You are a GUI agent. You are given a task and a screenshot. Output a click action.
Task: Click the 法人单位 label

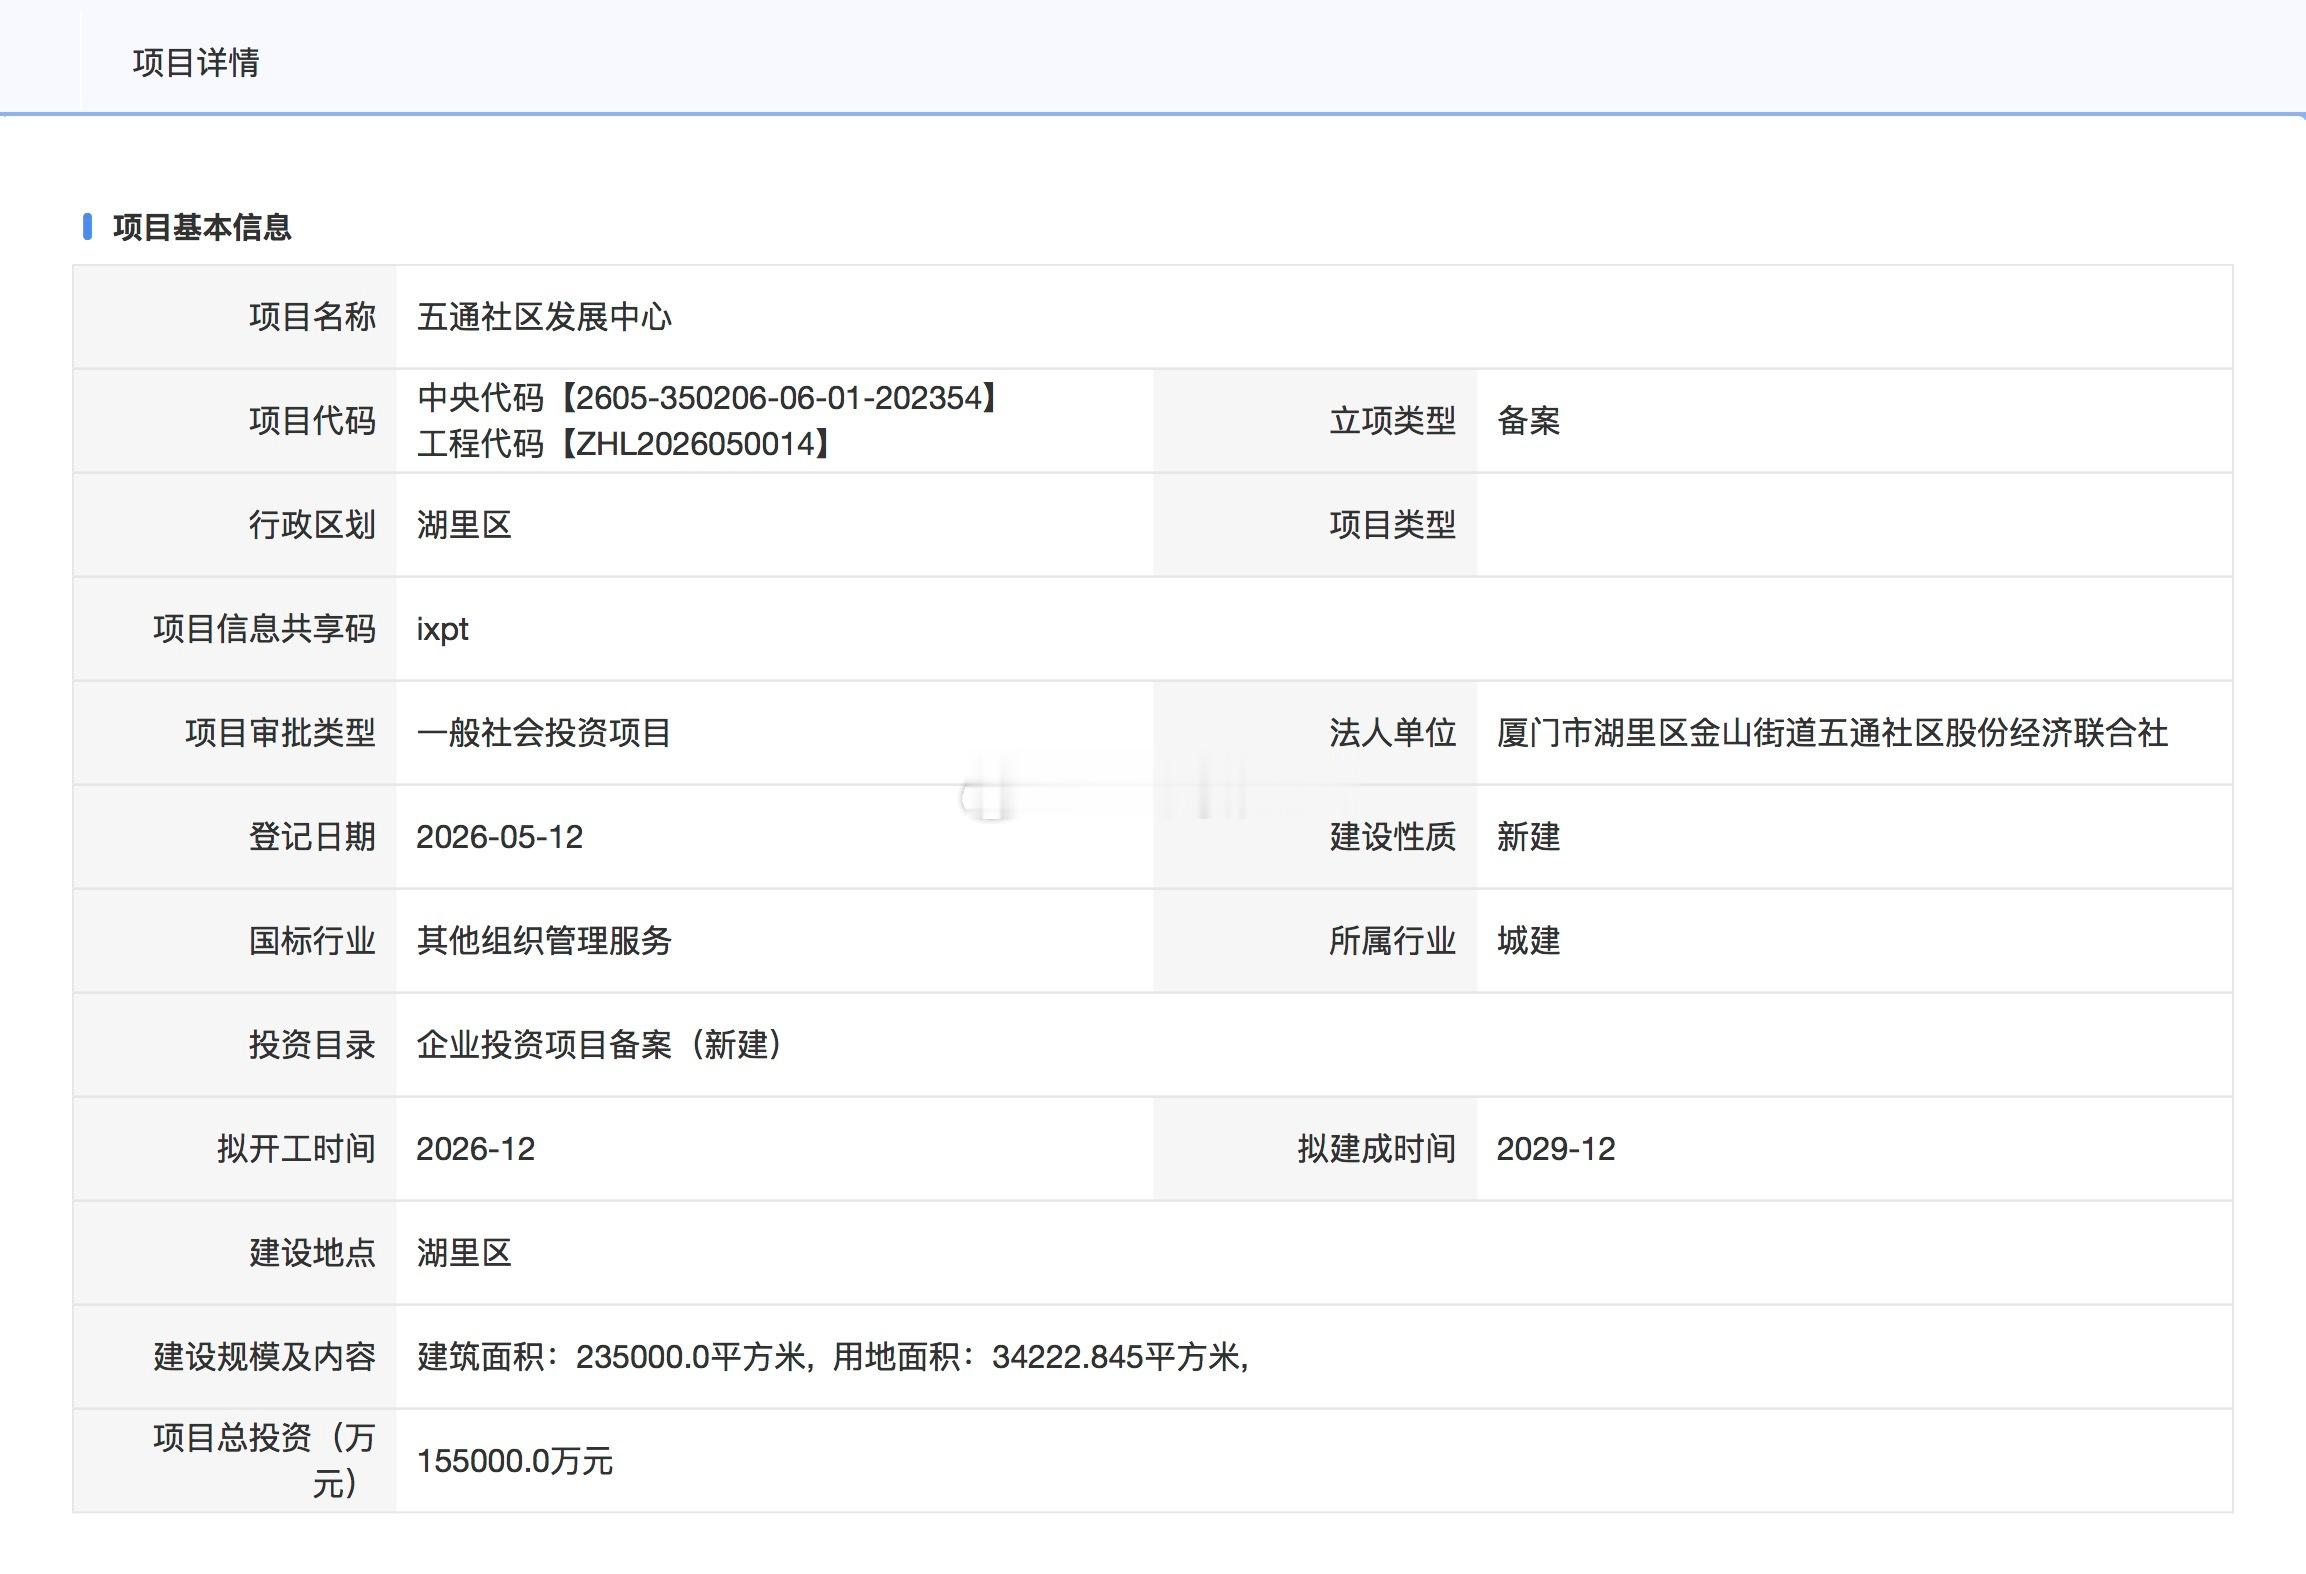1392,733
